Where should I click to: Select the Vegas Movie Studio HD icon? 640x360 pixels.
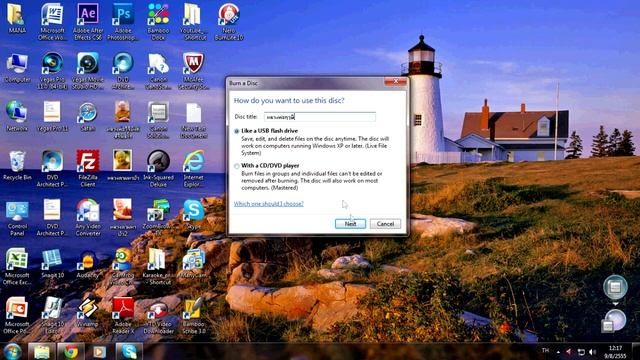[88, 70]
